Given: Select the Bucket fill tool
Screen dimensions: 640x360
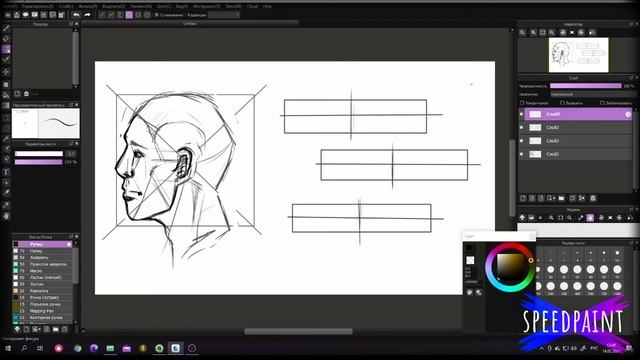Looking at the screenshot, I should click(x=6, y=95).
